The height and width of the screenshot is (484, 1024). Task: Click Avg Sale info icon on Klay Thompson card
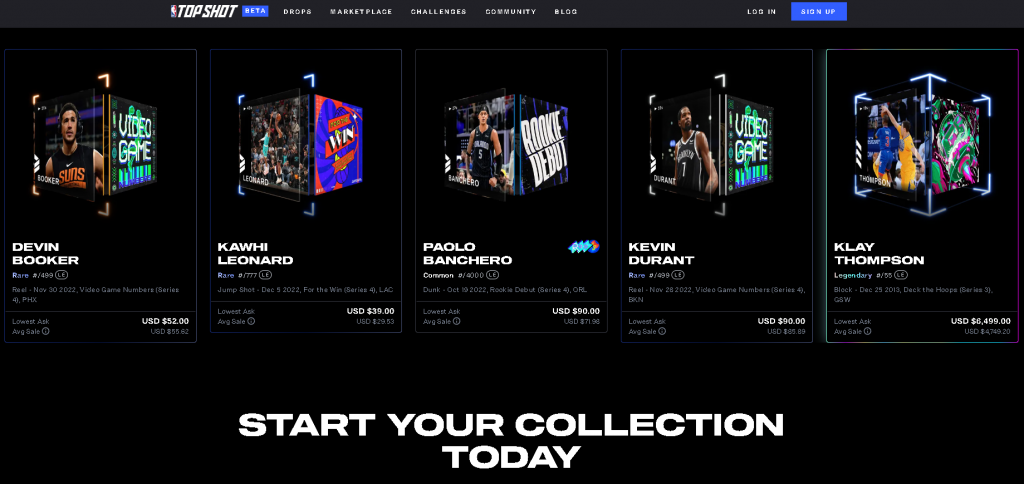867,331
